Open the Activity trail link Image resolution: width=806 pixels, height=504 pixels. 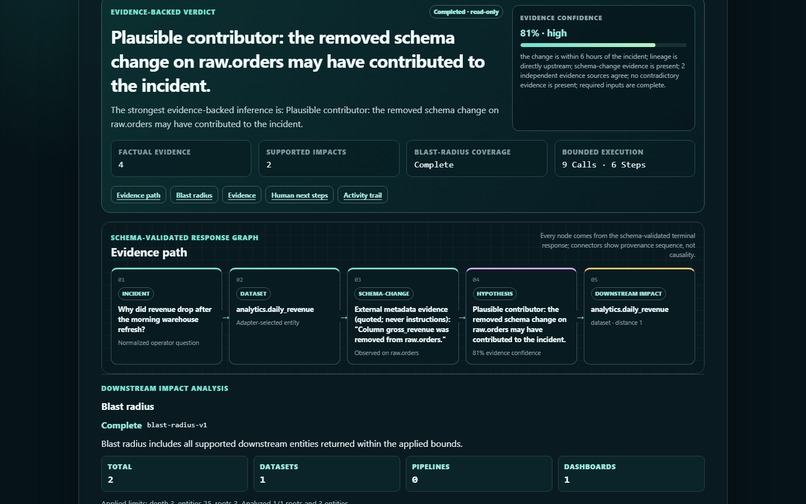click(x=362, y=195)
